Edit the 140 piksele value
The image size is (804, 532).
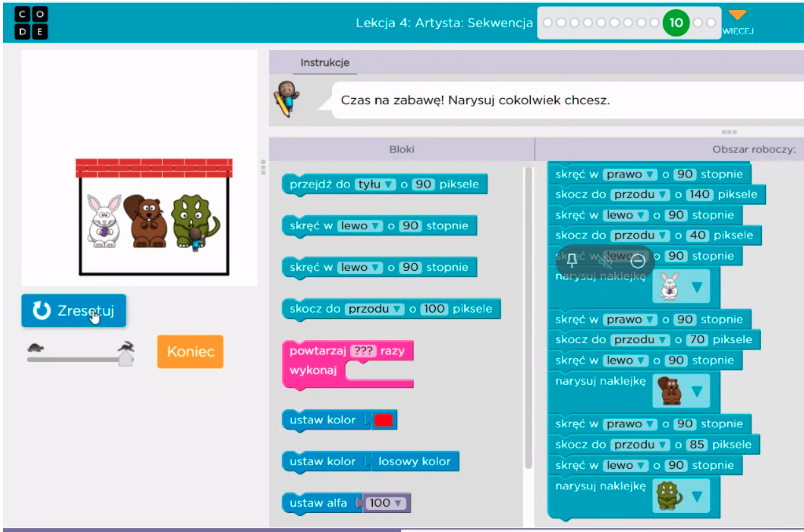click(x=699, y=195)
